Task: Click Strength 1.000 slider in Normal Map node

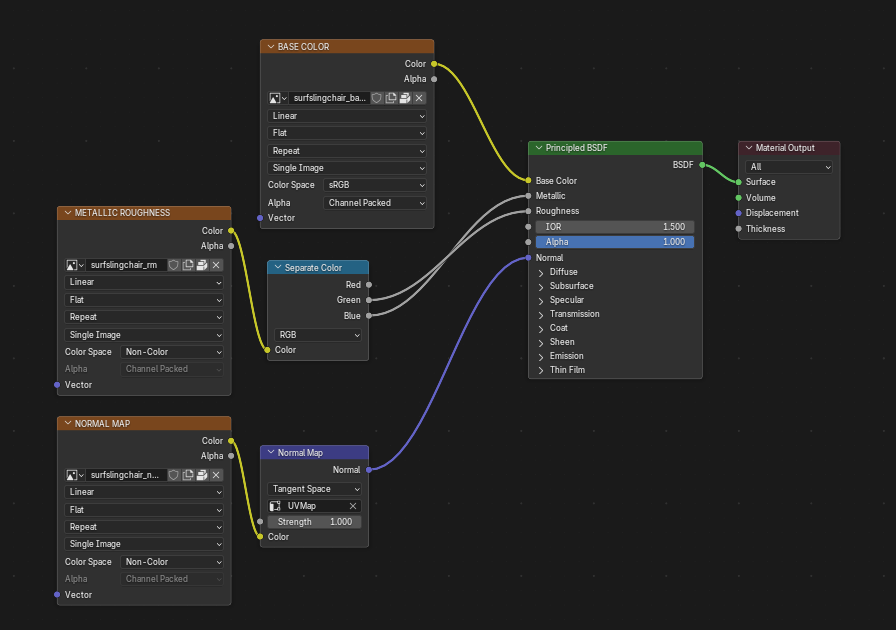Action: click(x=314, y=522)
